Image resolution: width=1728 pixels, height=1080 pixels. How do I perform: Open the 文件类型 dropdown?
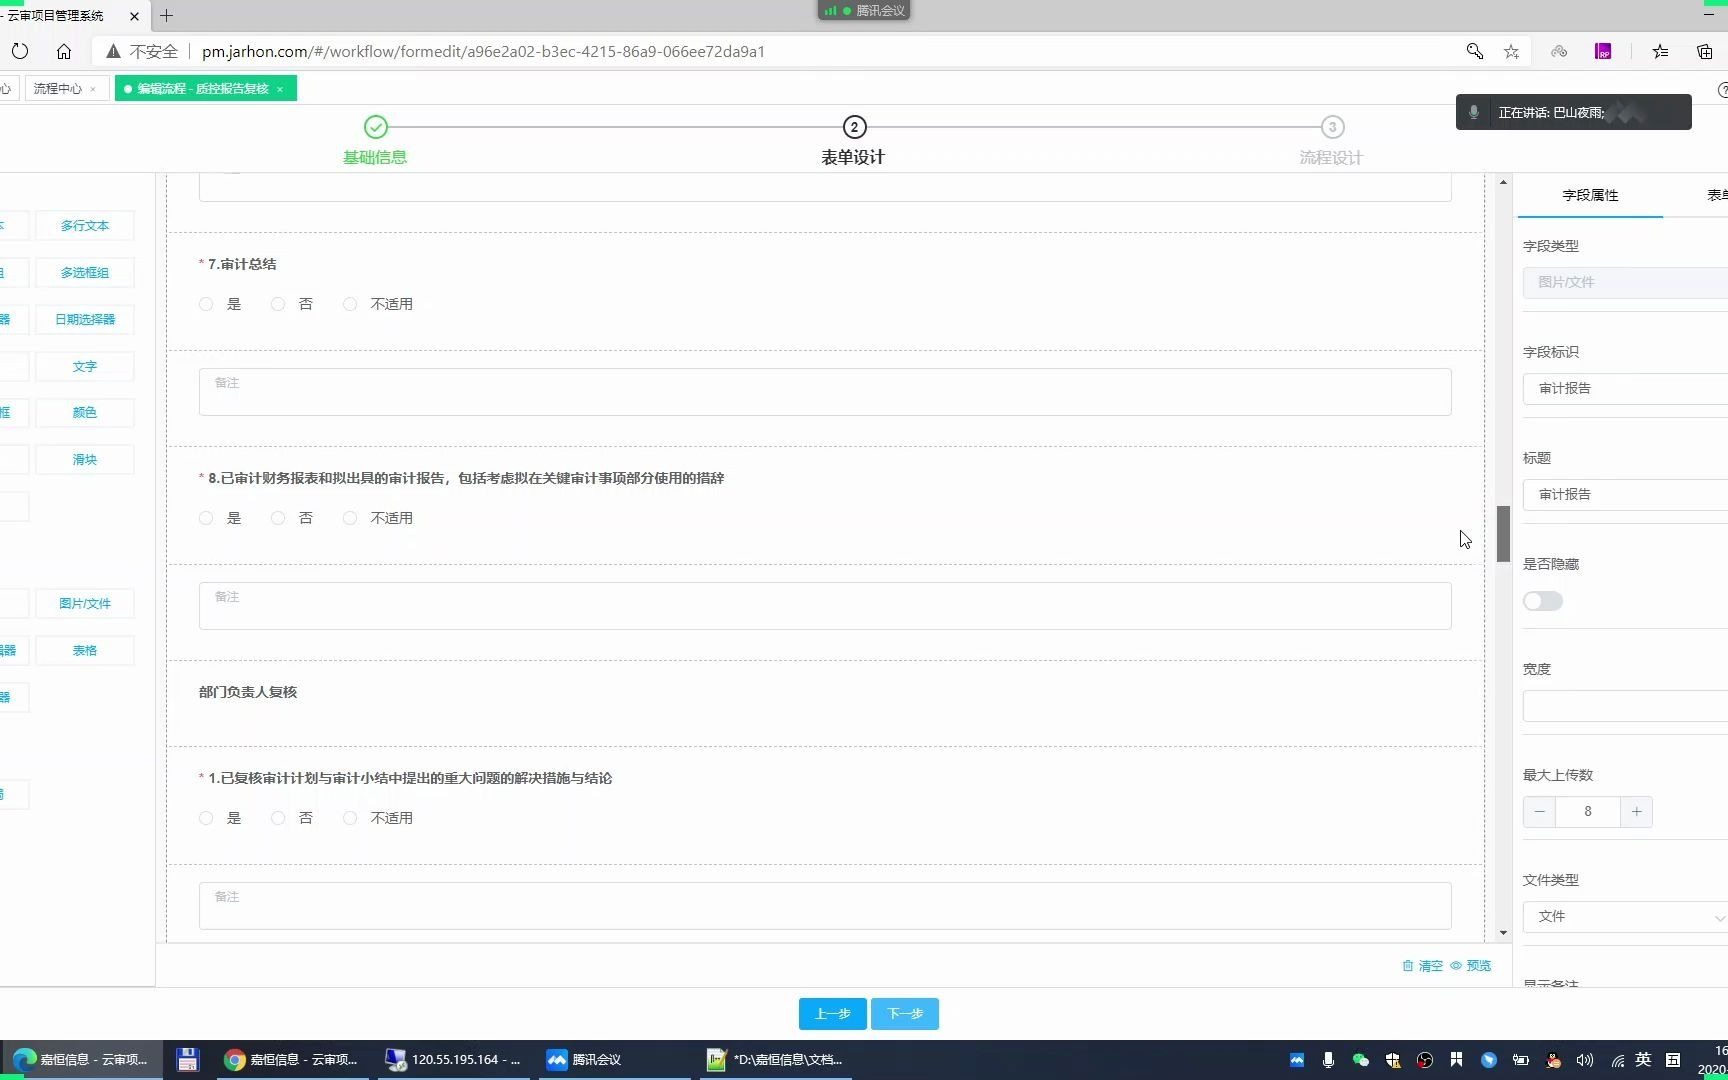click(x=1625, y=917)
